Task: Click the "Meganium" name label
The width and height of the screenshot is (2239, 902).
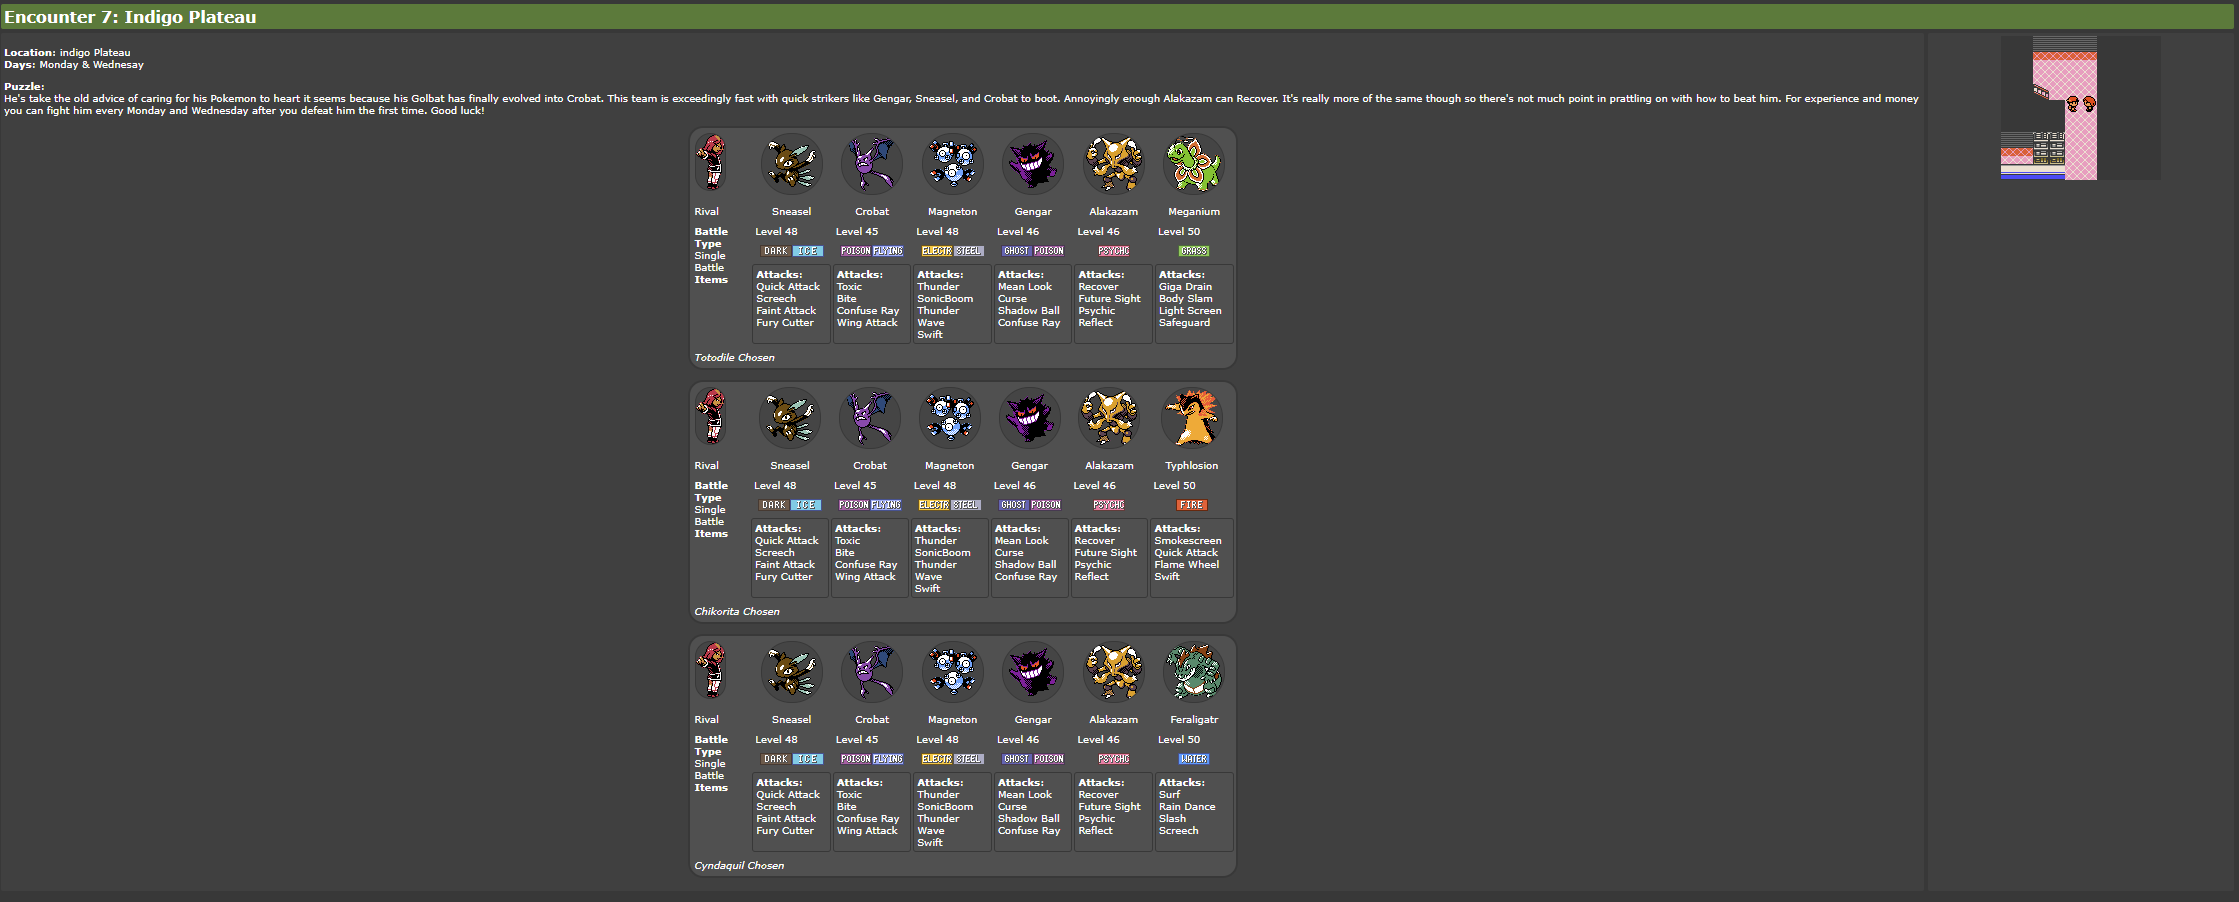Action: [x=1194, y=212]
